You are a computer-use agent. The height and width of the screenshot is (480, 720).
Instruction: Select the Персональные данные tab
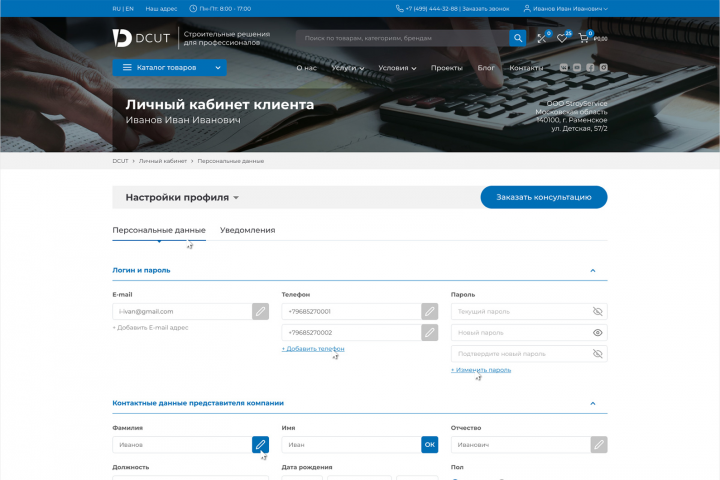[x=159, y=230]
